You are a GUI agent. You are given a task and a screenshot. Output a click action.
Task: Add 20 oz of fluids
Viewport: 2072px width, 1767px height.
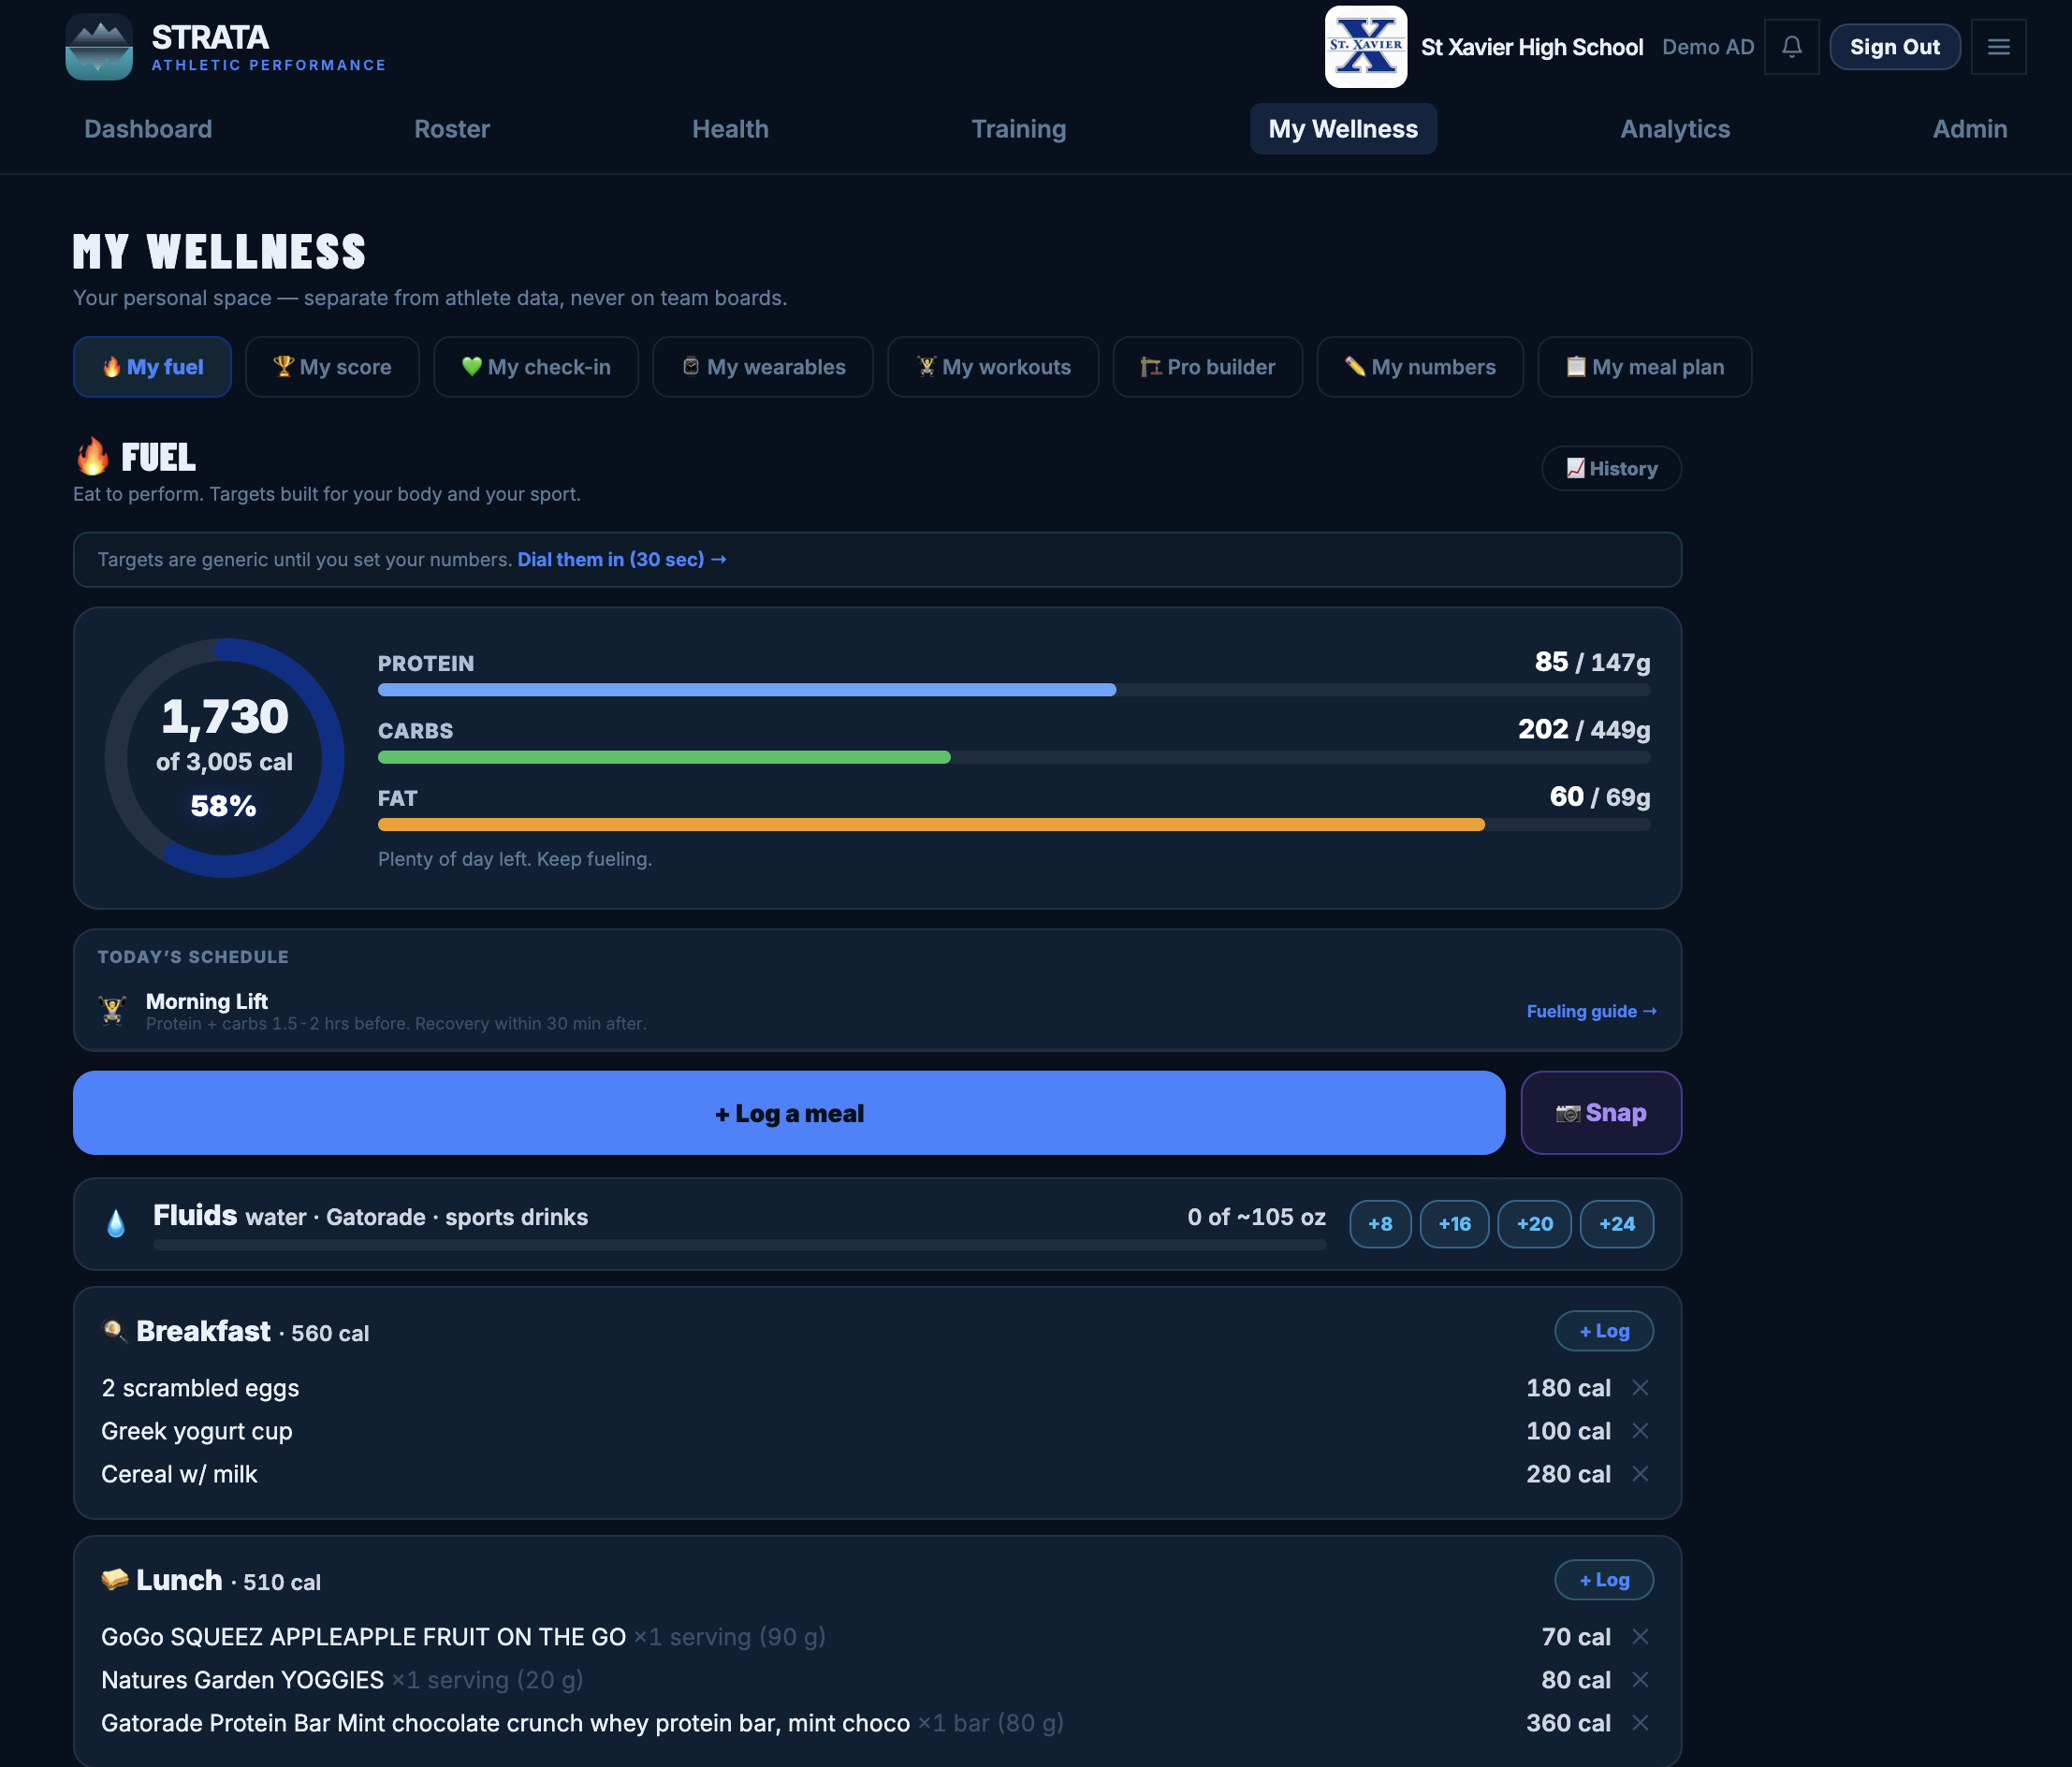coord(1534,1223)
